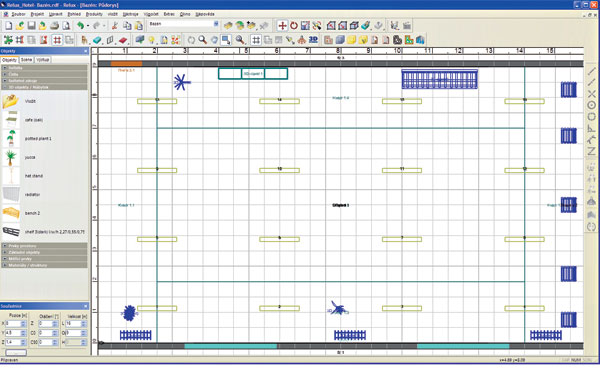600x370 pixels.
Task: Open the Soubor menu
Action: click(18, 14)
